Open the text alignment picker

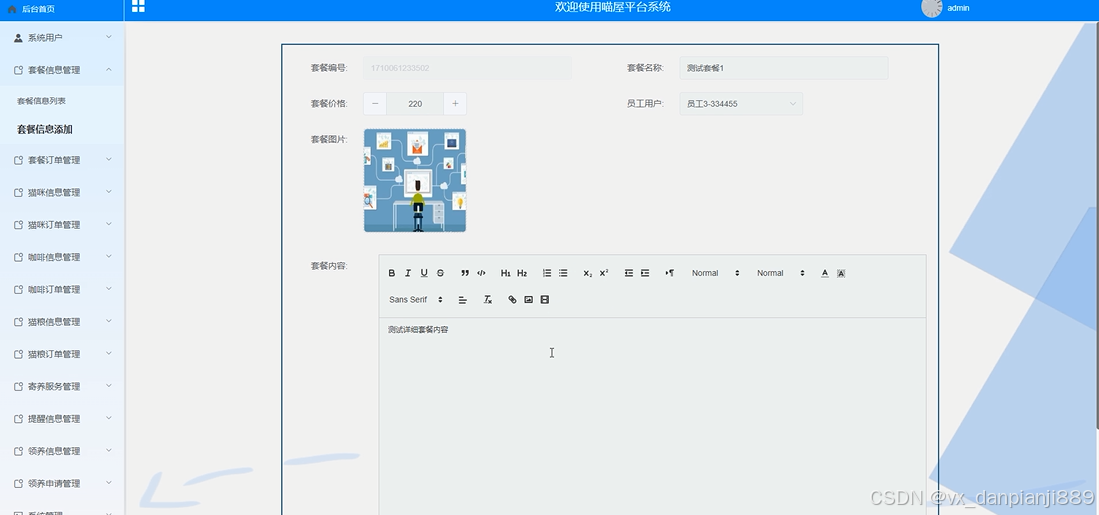coord(463,300)
